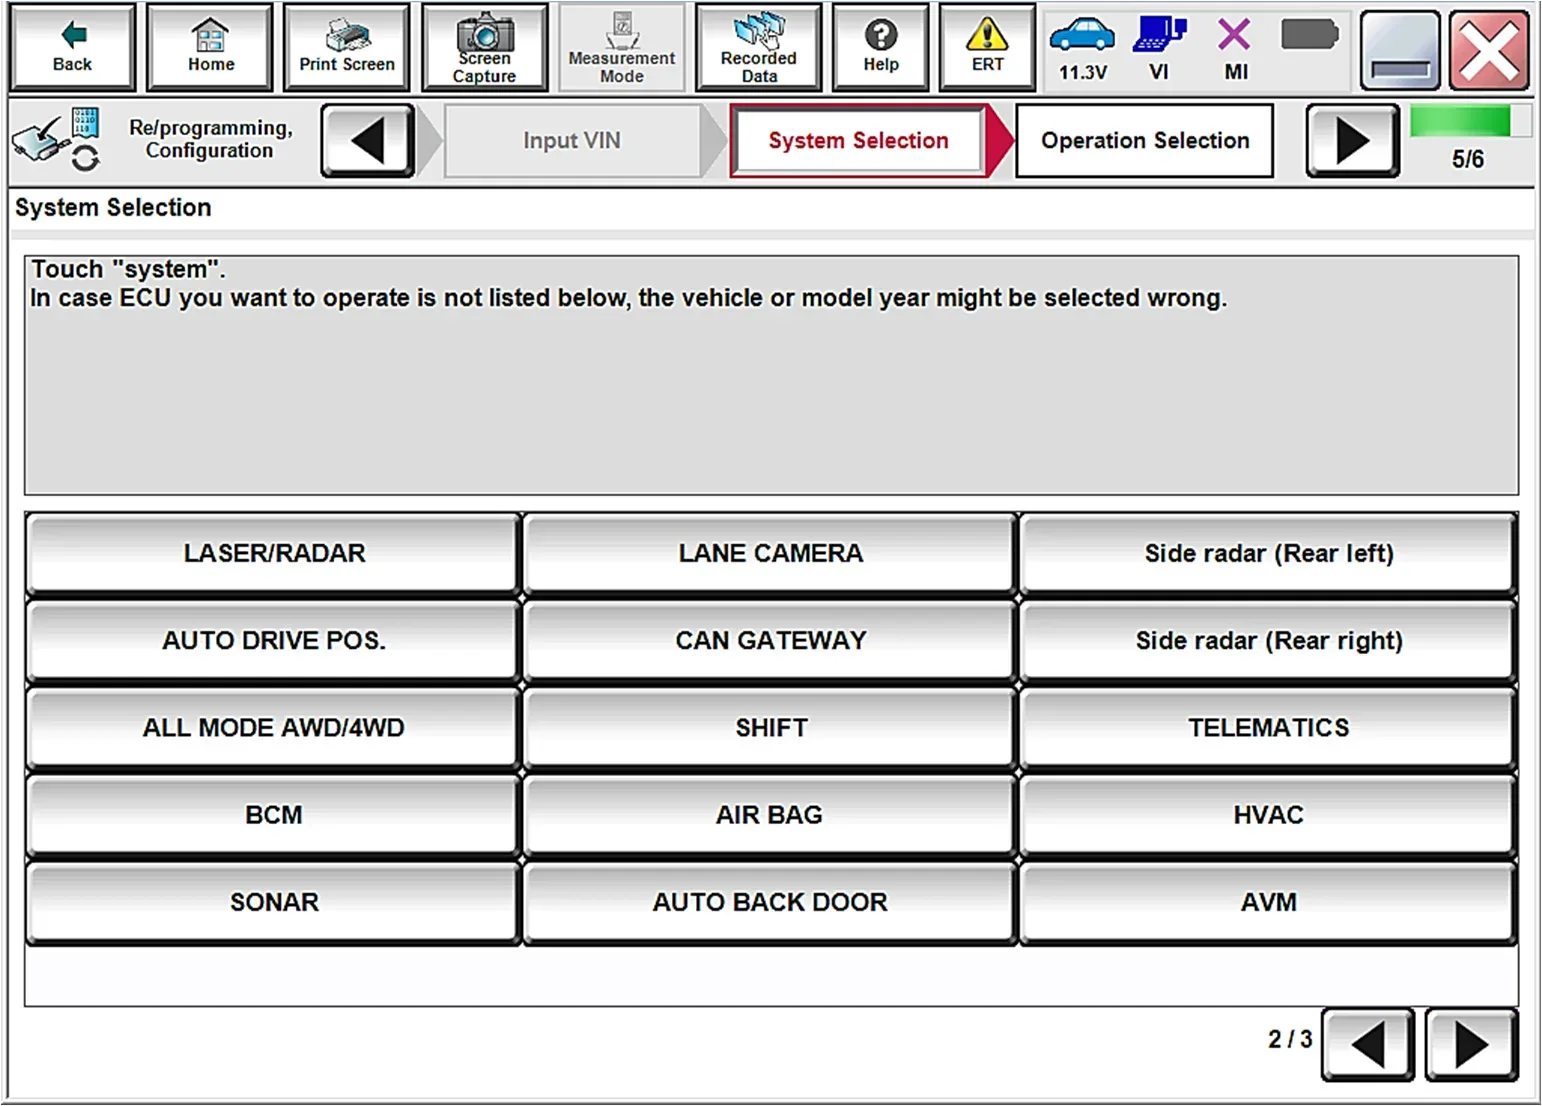Open Measurement Mode
Screen dimensions: 1542x1106
tap(621, 47)
